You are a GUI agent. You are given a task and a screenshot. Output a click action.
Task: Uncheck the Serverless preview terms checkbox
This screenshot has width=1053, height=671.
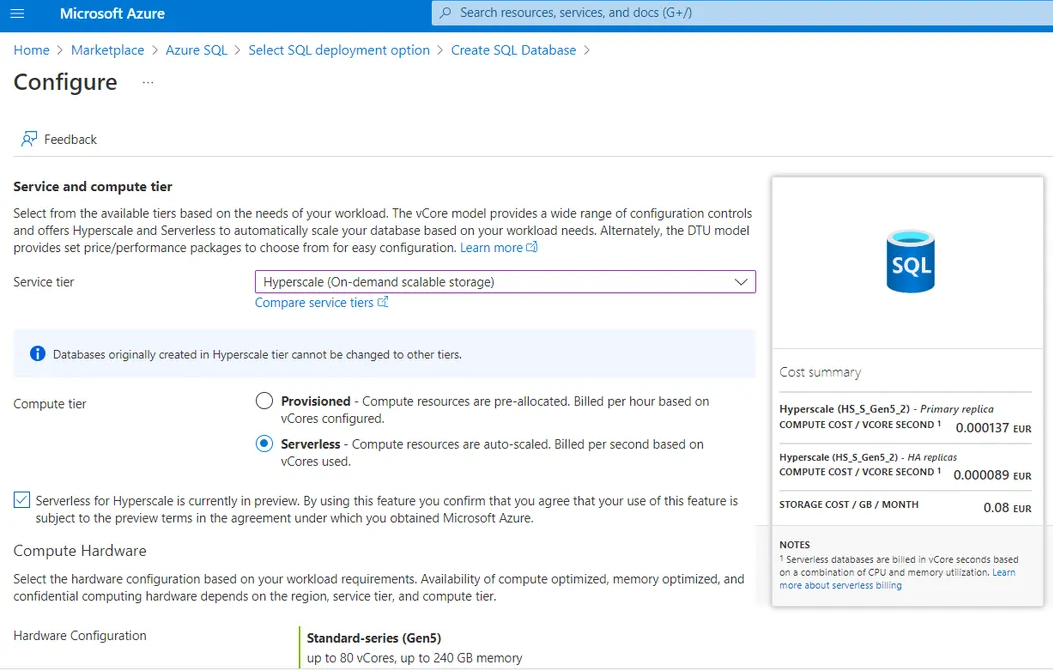pyautogui.click(x=22, y=500)
